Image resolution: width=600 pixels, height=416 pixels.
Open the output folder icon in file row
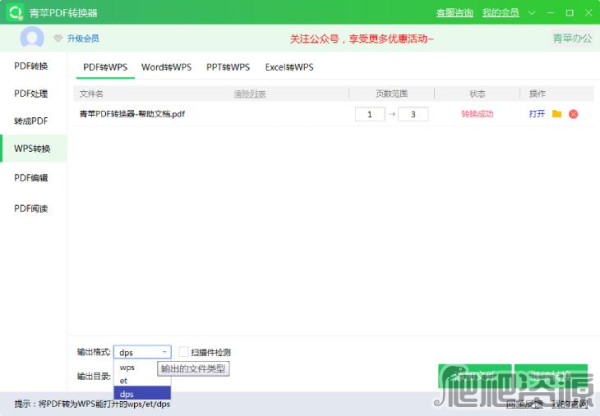tap(557, 114)
